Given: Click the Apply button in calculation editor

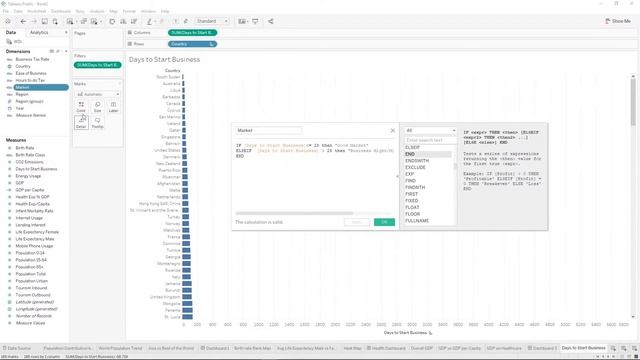Looking at the screenshot, I should pyautogui.click(x=357, y=222).
